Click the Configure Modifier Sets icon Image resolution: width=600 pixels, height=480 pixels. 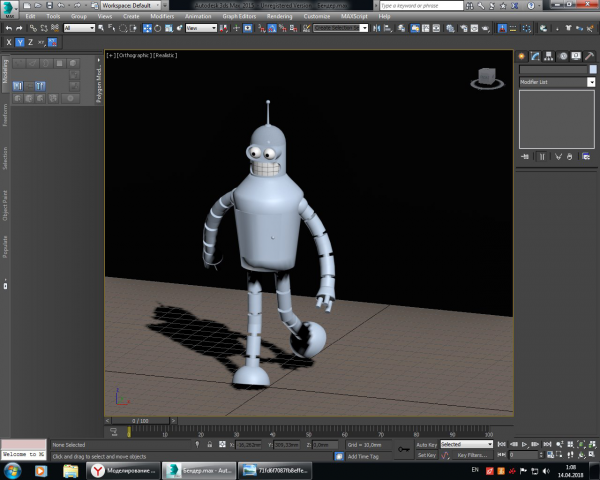click(x=586, y=157)
